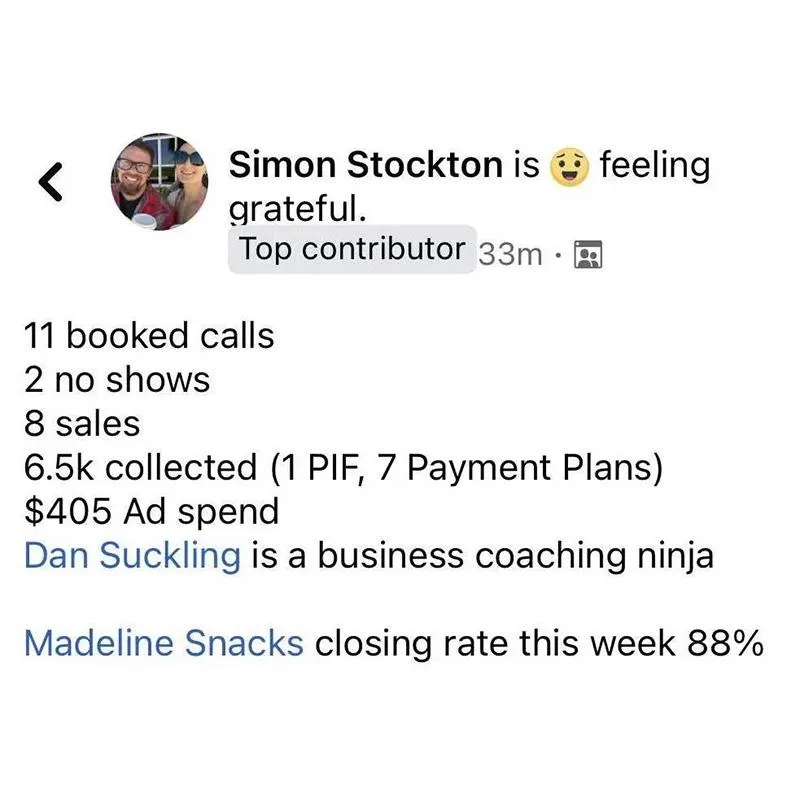Click "closing rate this week" text
The image size is (800, 800).
tap(495, 643)
